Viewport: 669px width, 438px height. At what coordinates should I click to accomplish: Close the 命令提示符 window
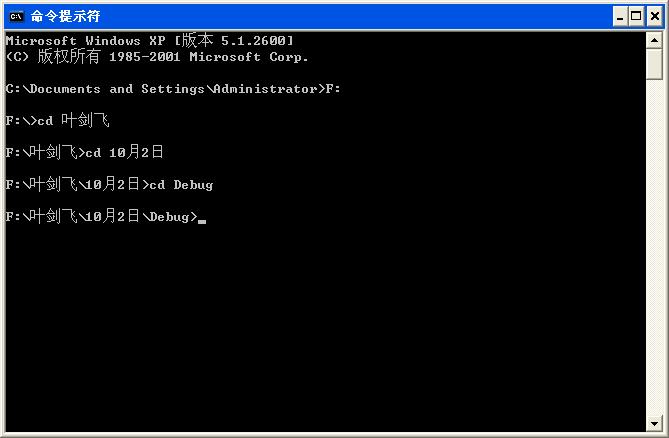[x=653, y=16]
